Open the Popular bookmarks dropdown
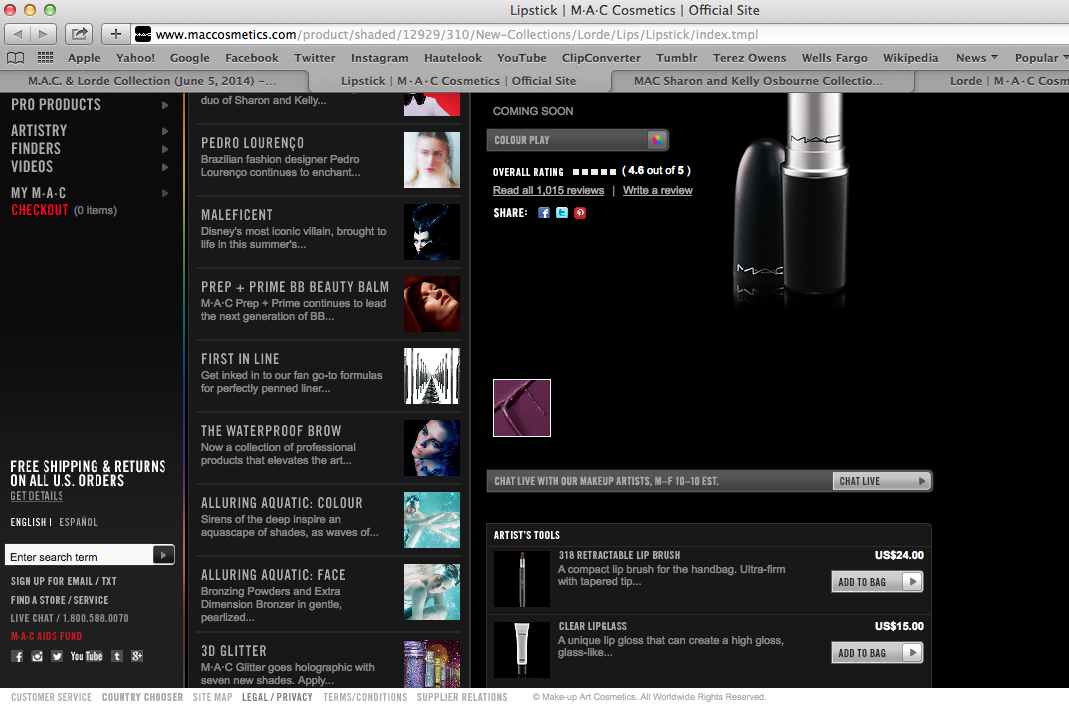This screenshot has height=704, width=1069. pyautogui.click(x=1041, y=58)
